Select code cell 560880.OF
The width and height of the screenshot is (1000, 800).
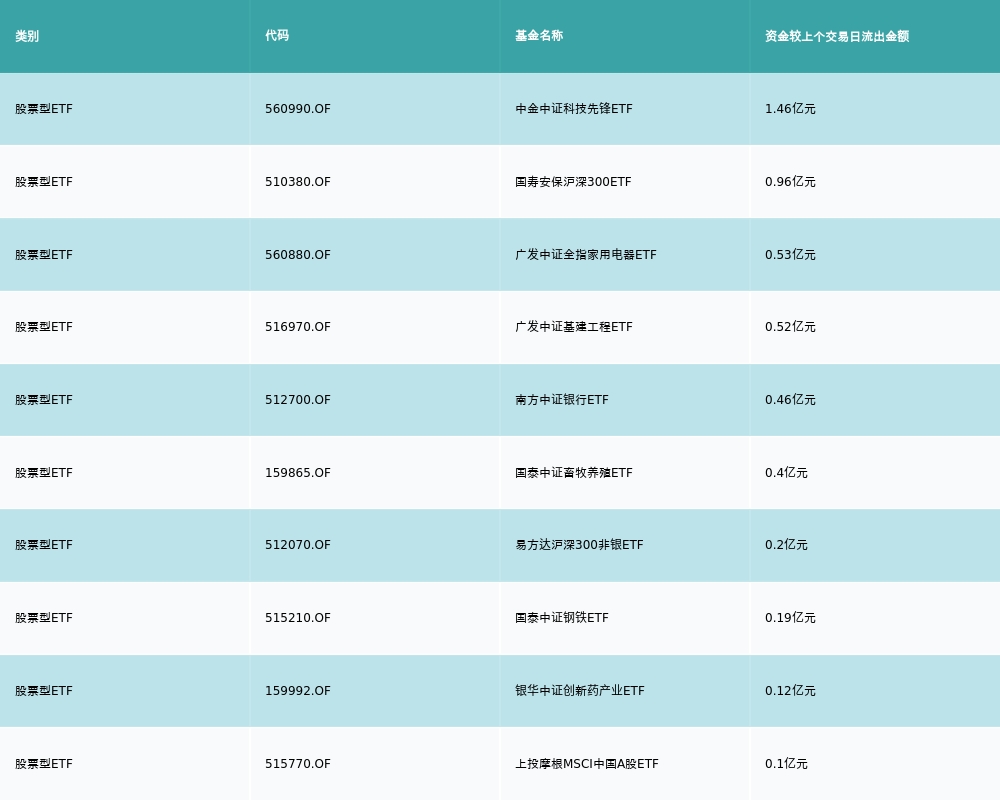tap(298, 255)
